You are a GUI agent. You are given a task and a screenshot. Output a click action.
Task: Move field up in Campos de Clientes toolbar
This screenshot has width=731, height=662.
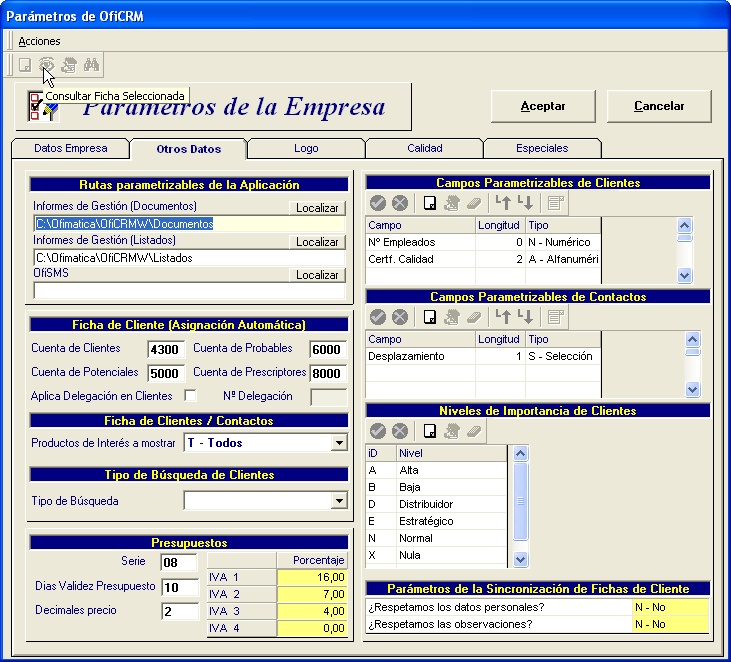point(503,203)
